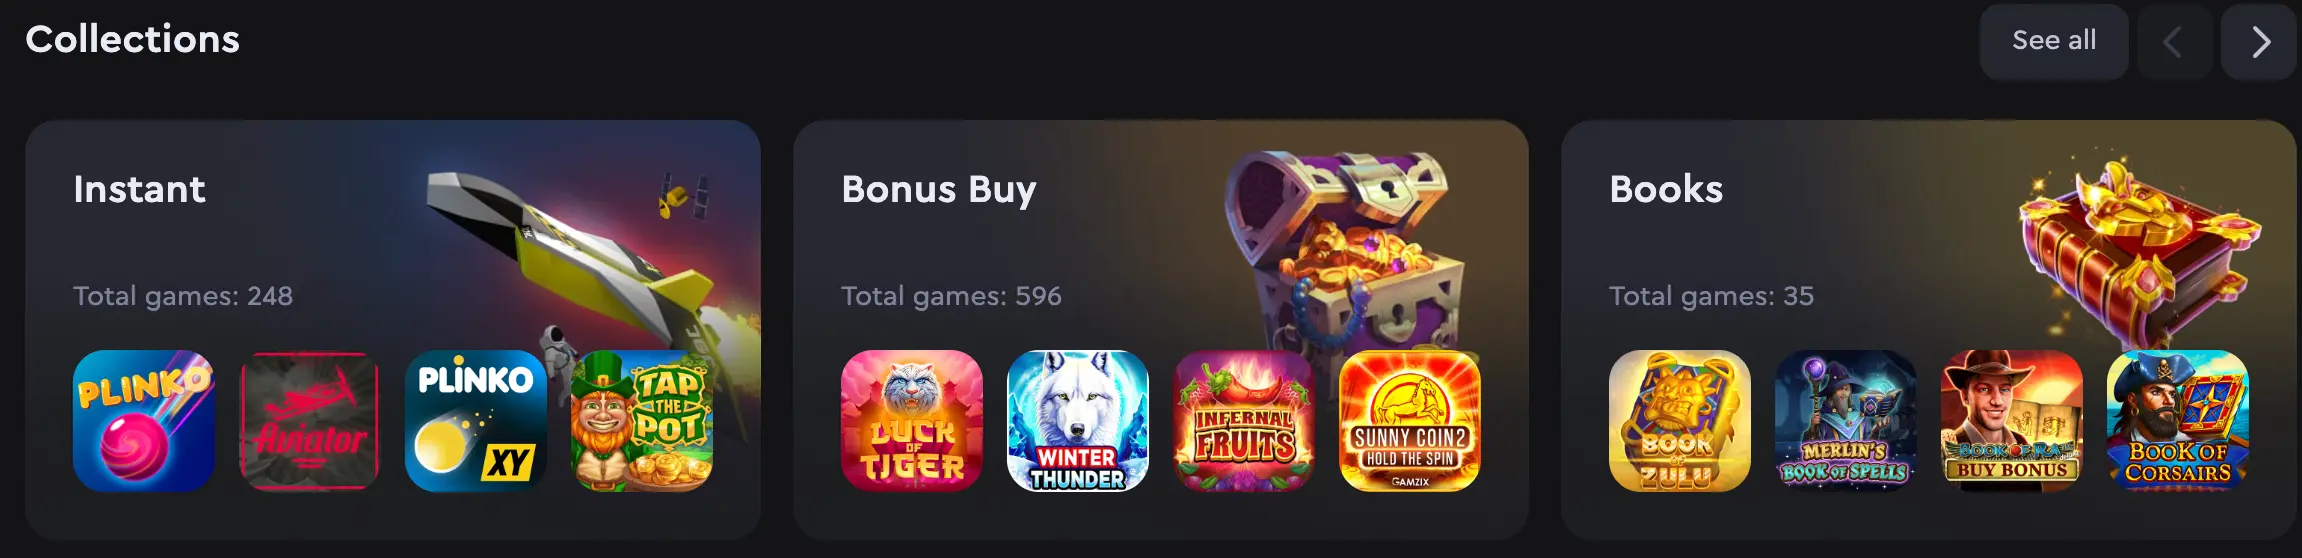Viewport: 2302px width, 558px height.
Task: Go back with the left arrow button
Action: point(2174,41)
